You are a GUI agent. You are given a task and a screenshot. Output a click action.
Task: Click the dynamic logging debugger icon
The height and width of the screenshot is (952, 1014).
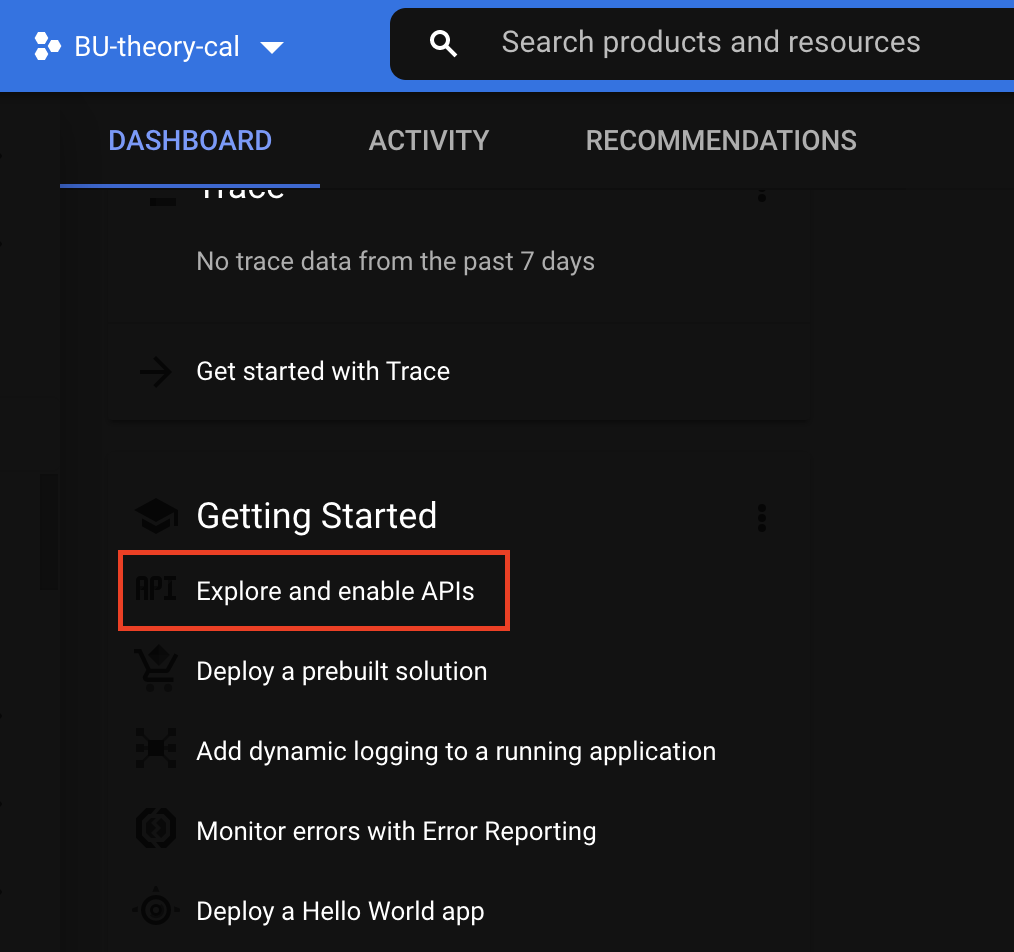point(156,748)
